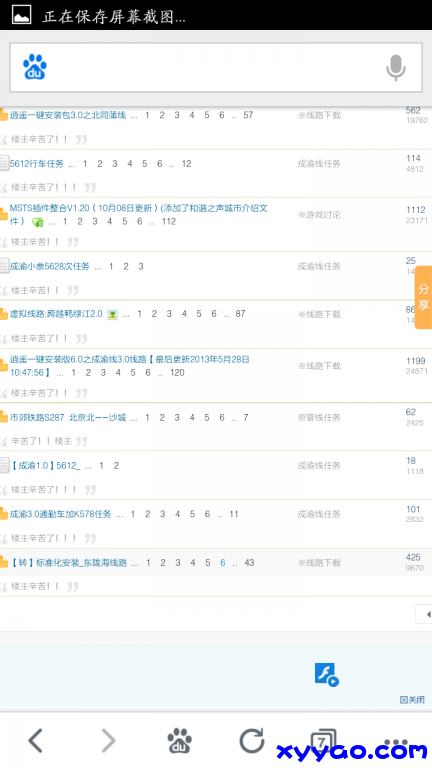432x768 pixels.
Task: Tap folder icon beside 成渝3.0通勤车加K578任务
Action: (x=4, y=514)
